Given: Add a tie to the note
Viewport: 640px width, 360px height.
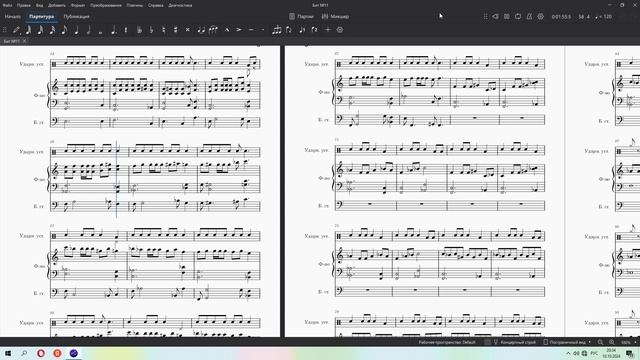Looking at the screenshot, I should coord(201,30).
